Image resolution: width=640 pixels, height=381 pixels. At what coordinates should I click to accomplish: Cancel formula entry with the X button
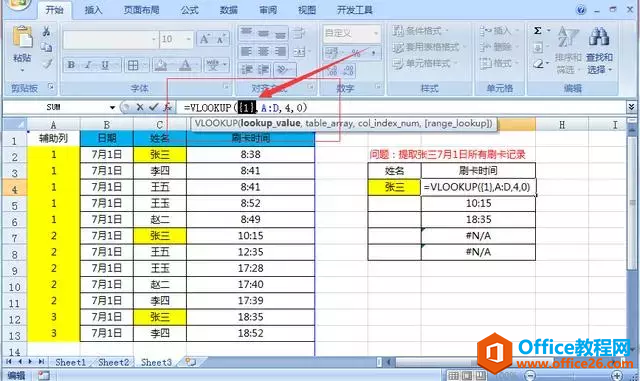point(140,107)
